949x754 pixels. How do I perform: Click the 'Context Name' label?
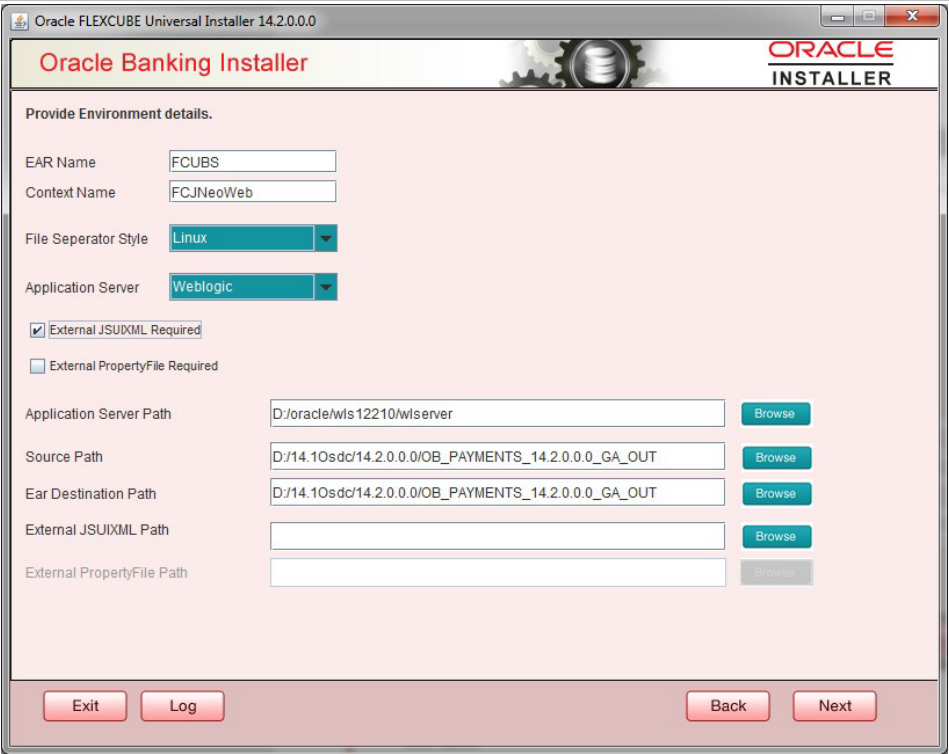(x=70, y=192)
